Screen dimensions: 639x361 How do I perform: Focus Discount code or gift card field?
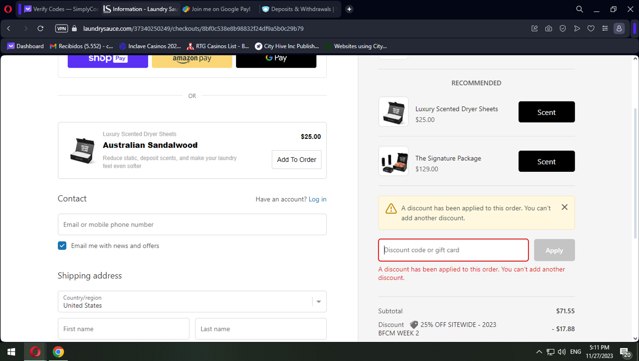[453, 250]
